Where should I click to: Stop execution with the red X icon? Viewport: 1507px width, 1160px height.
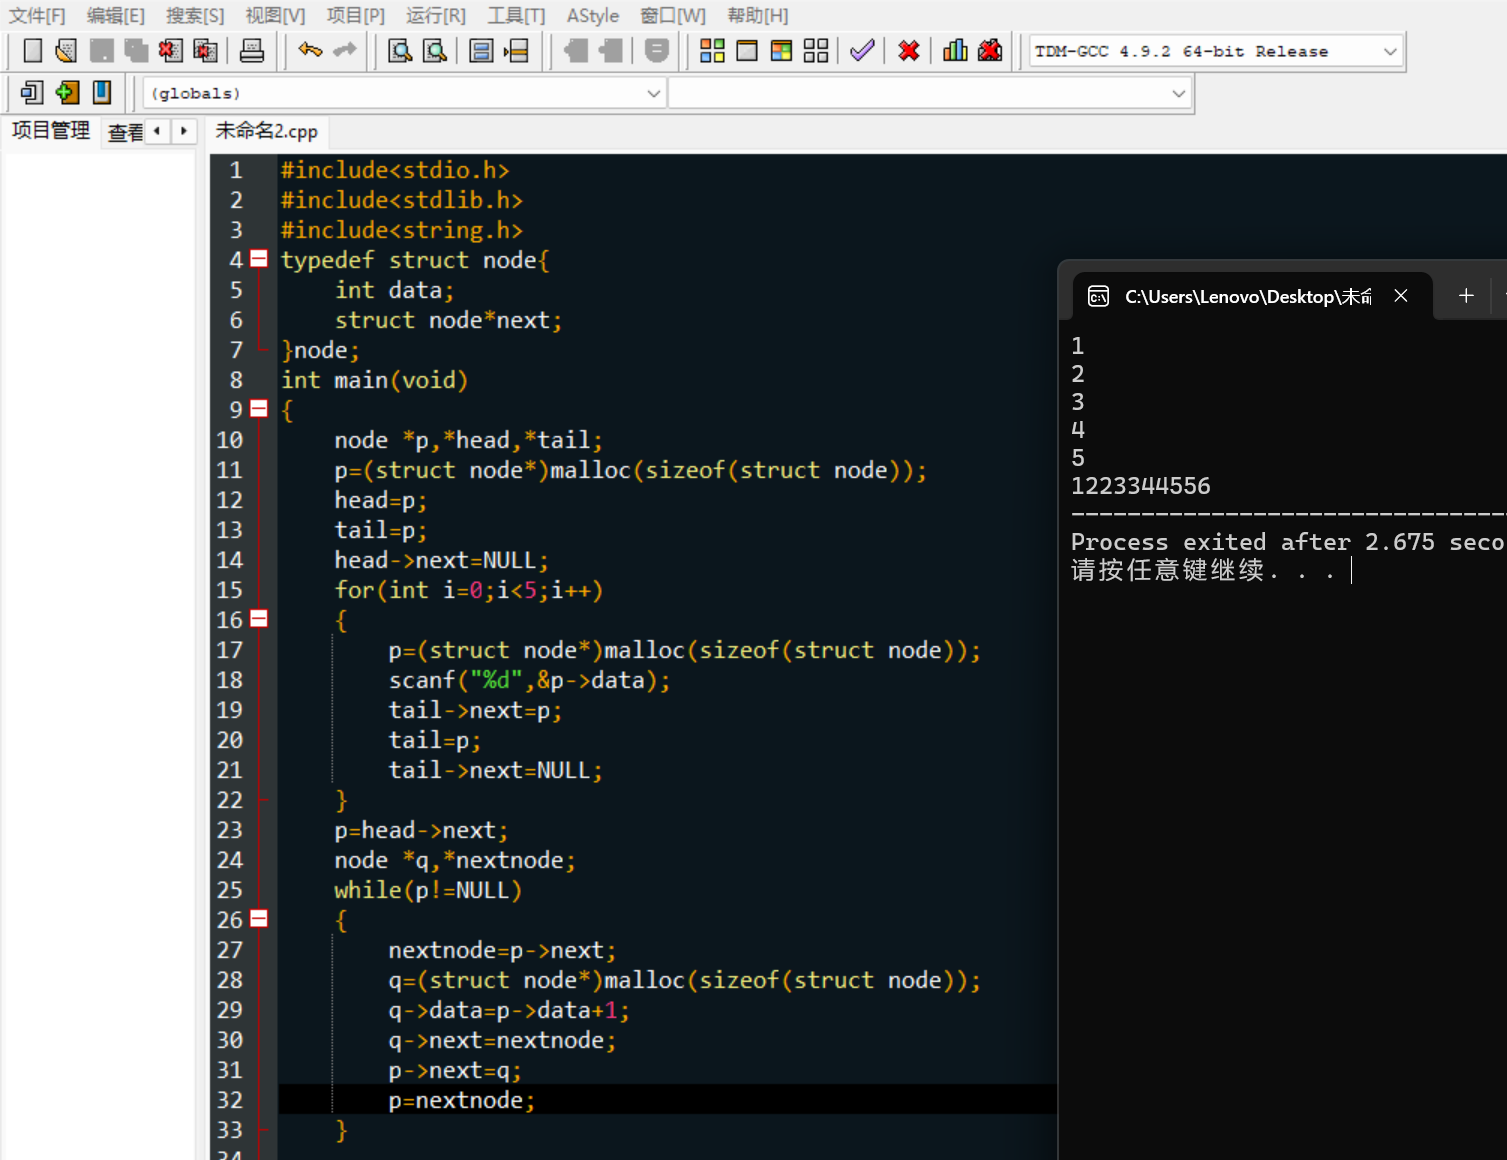click(x=909, y=51)
